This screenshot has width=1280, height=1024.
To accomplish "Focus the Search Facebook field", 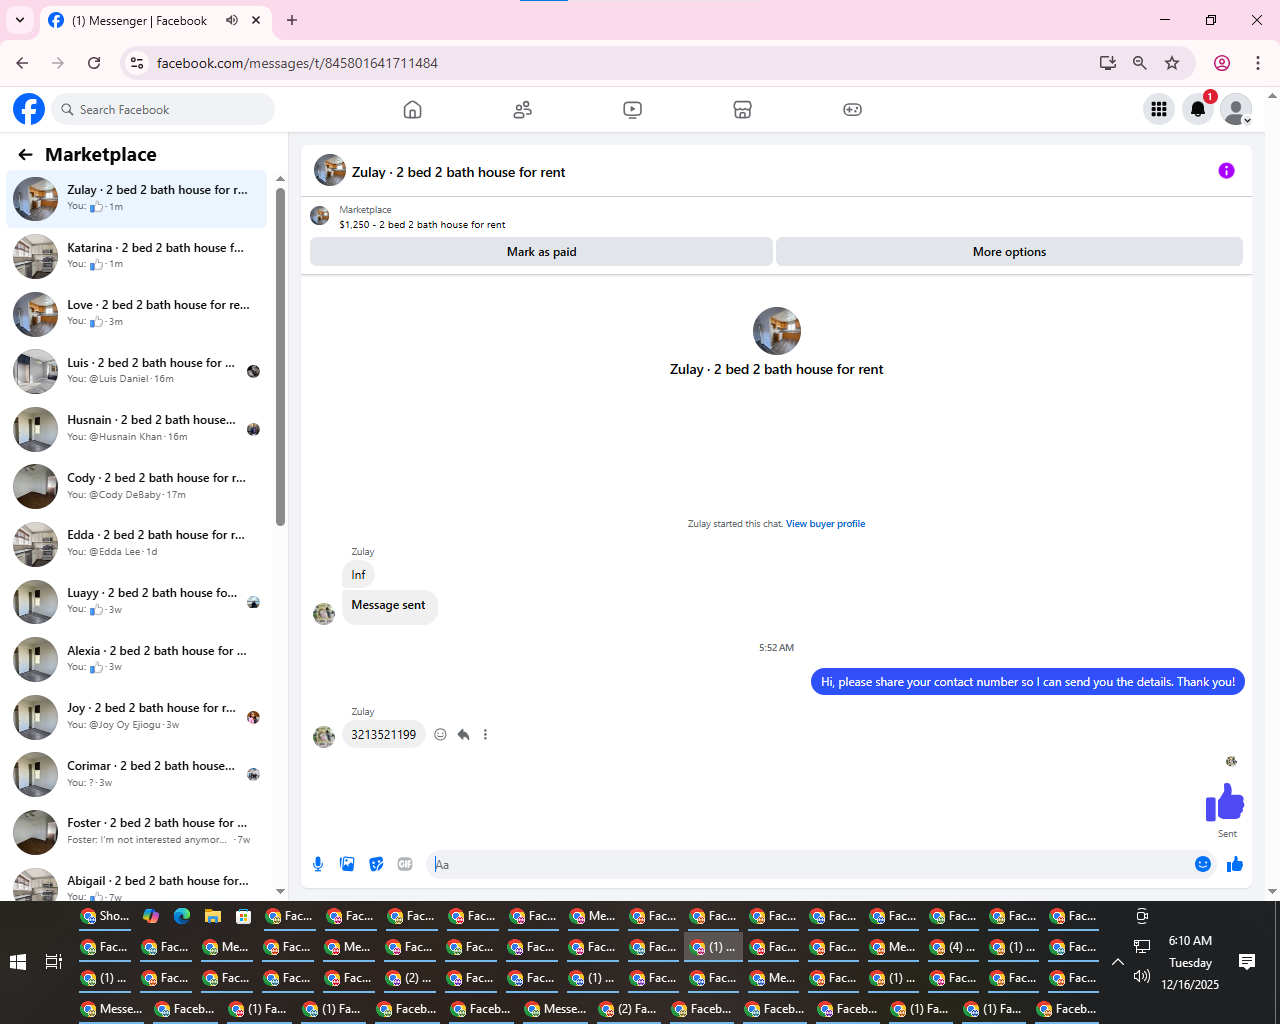I will pyautogui.click(x=162, y=109).
